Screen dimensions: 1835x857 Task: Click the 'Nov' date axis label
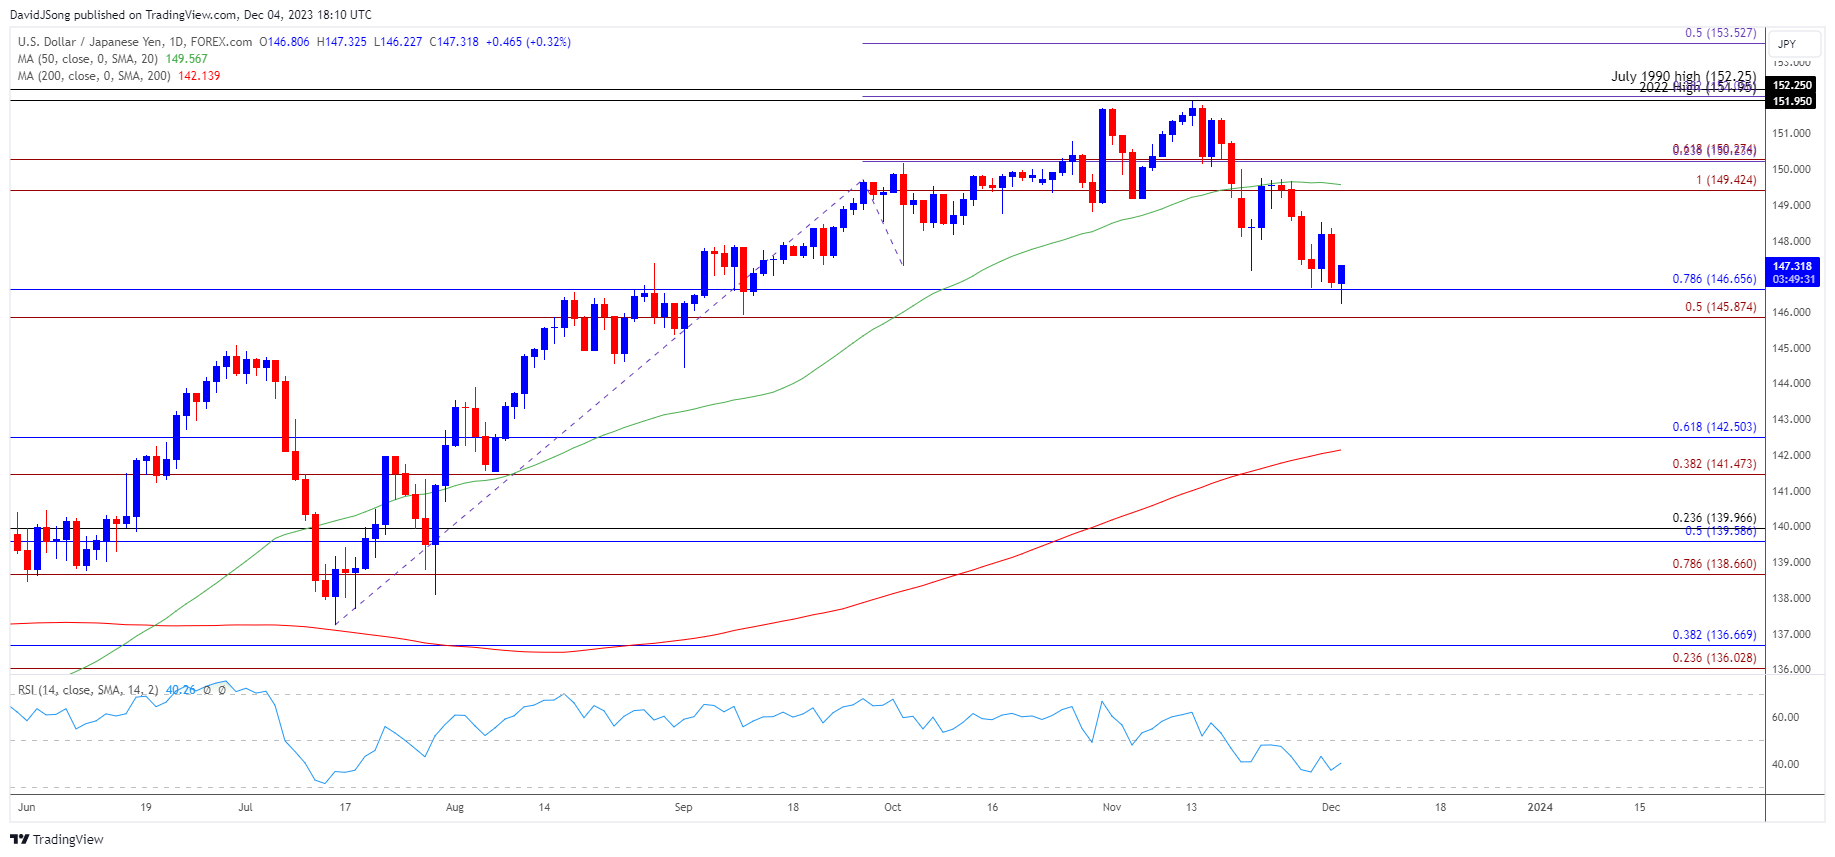click(x=1111, y=807)
